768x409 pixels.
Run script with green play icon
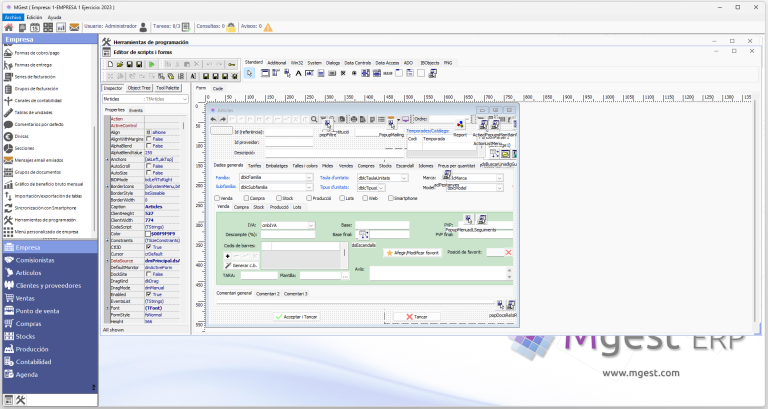click(152, 64)
